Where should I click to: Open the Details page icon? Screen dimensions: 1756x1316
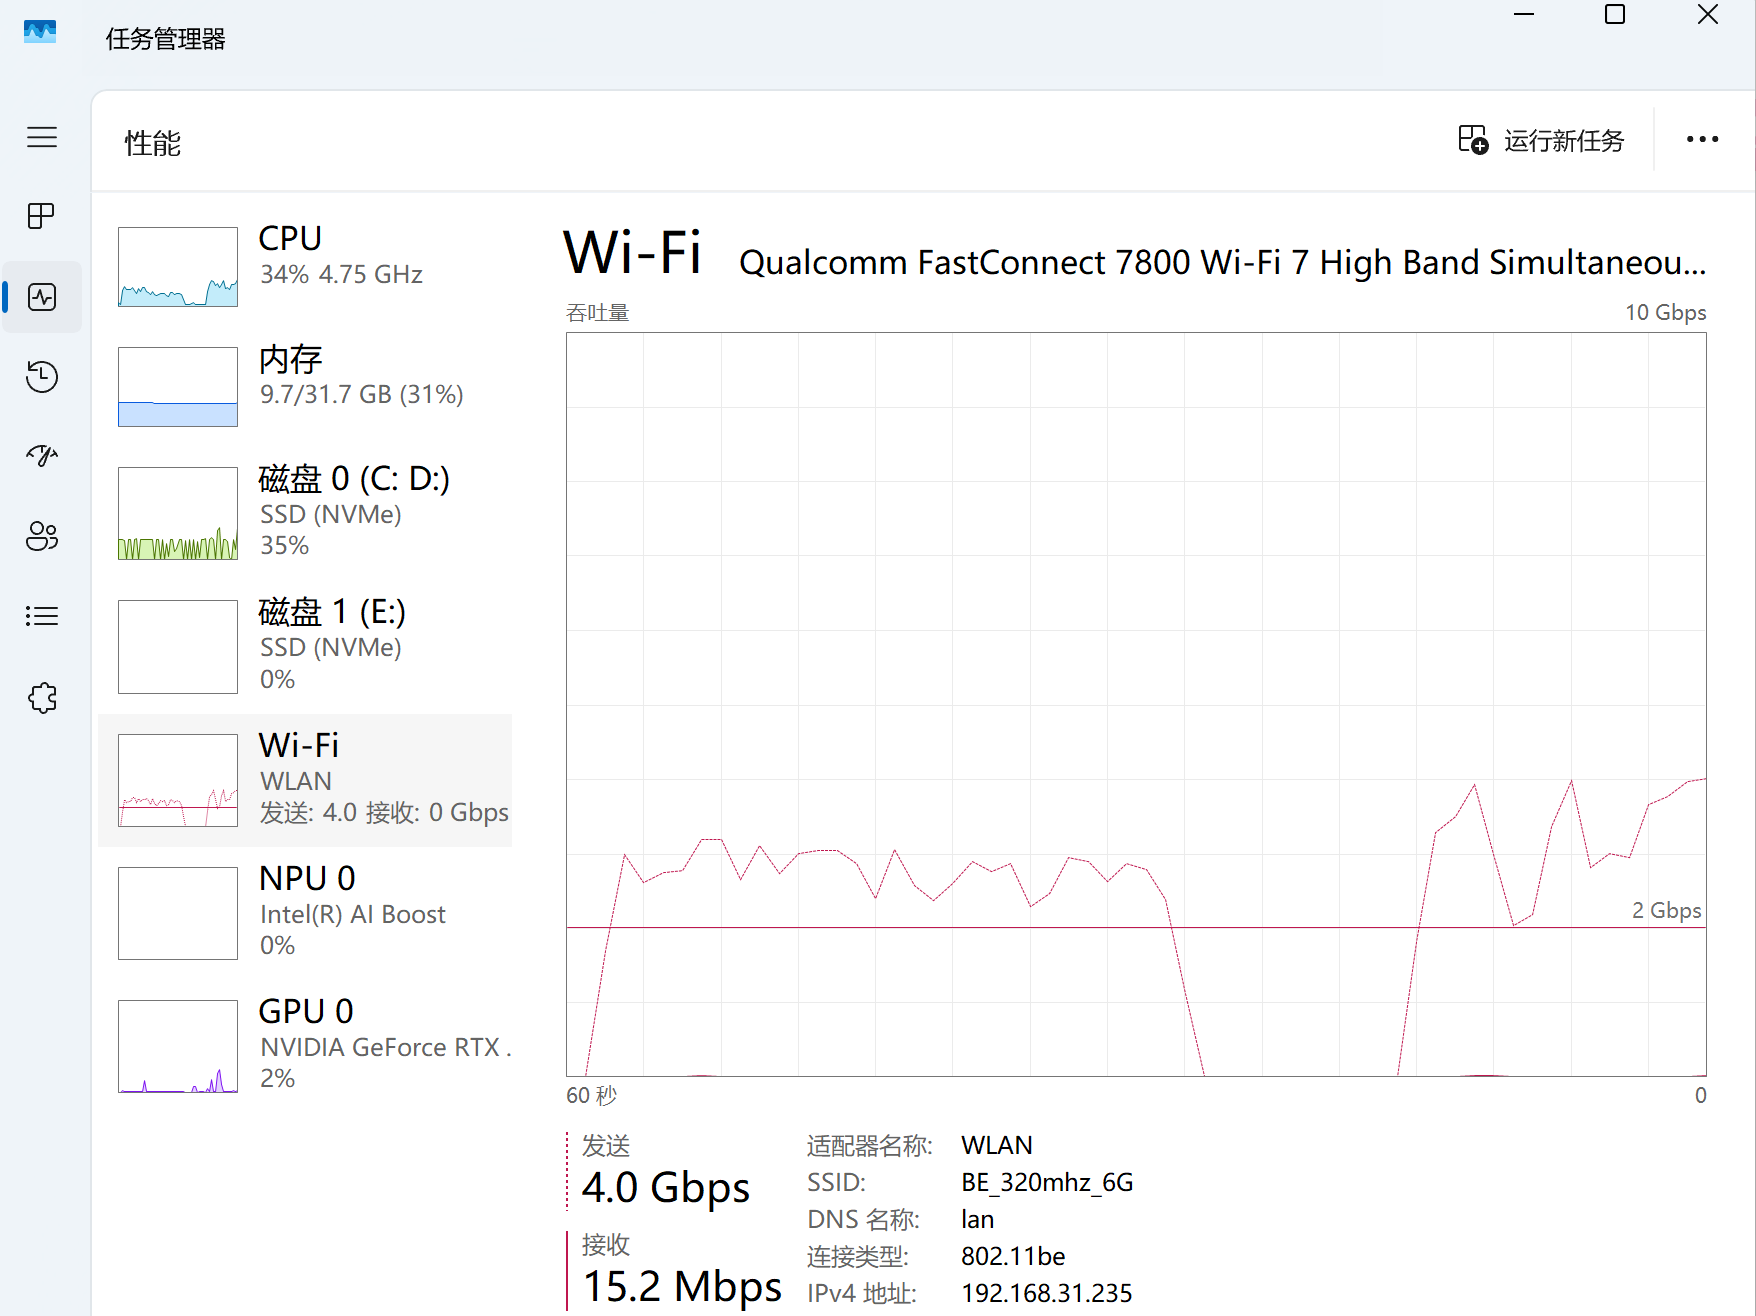(42, 616)
